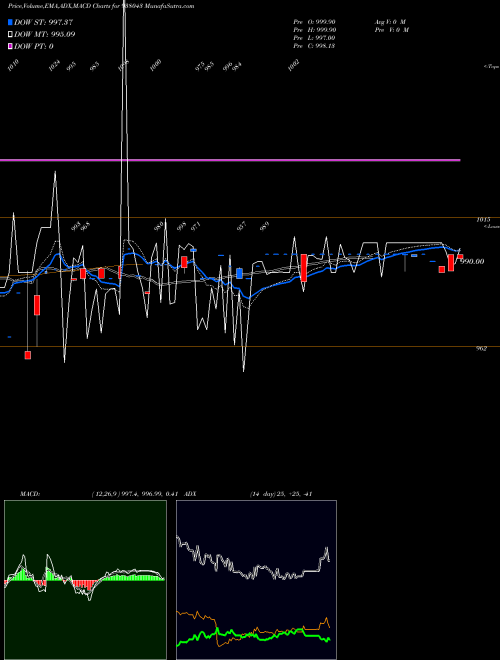The height and width of the screenshot is (660, 500).
Task: Click the 1015 price level label
Action: (x=483, y=220)
